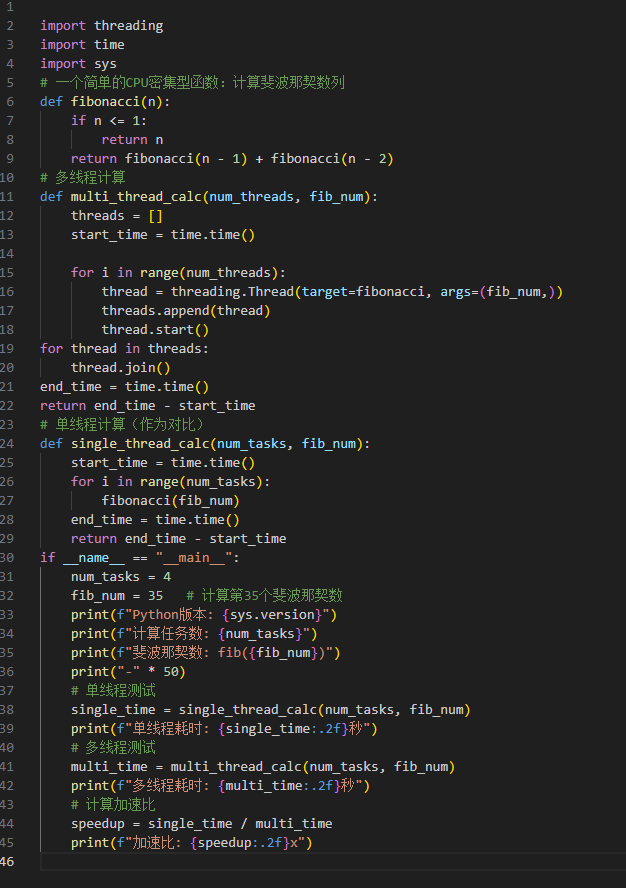Place cursor on 'return n' statement
The image size is (626, 888).
click(x=132, y=139)
